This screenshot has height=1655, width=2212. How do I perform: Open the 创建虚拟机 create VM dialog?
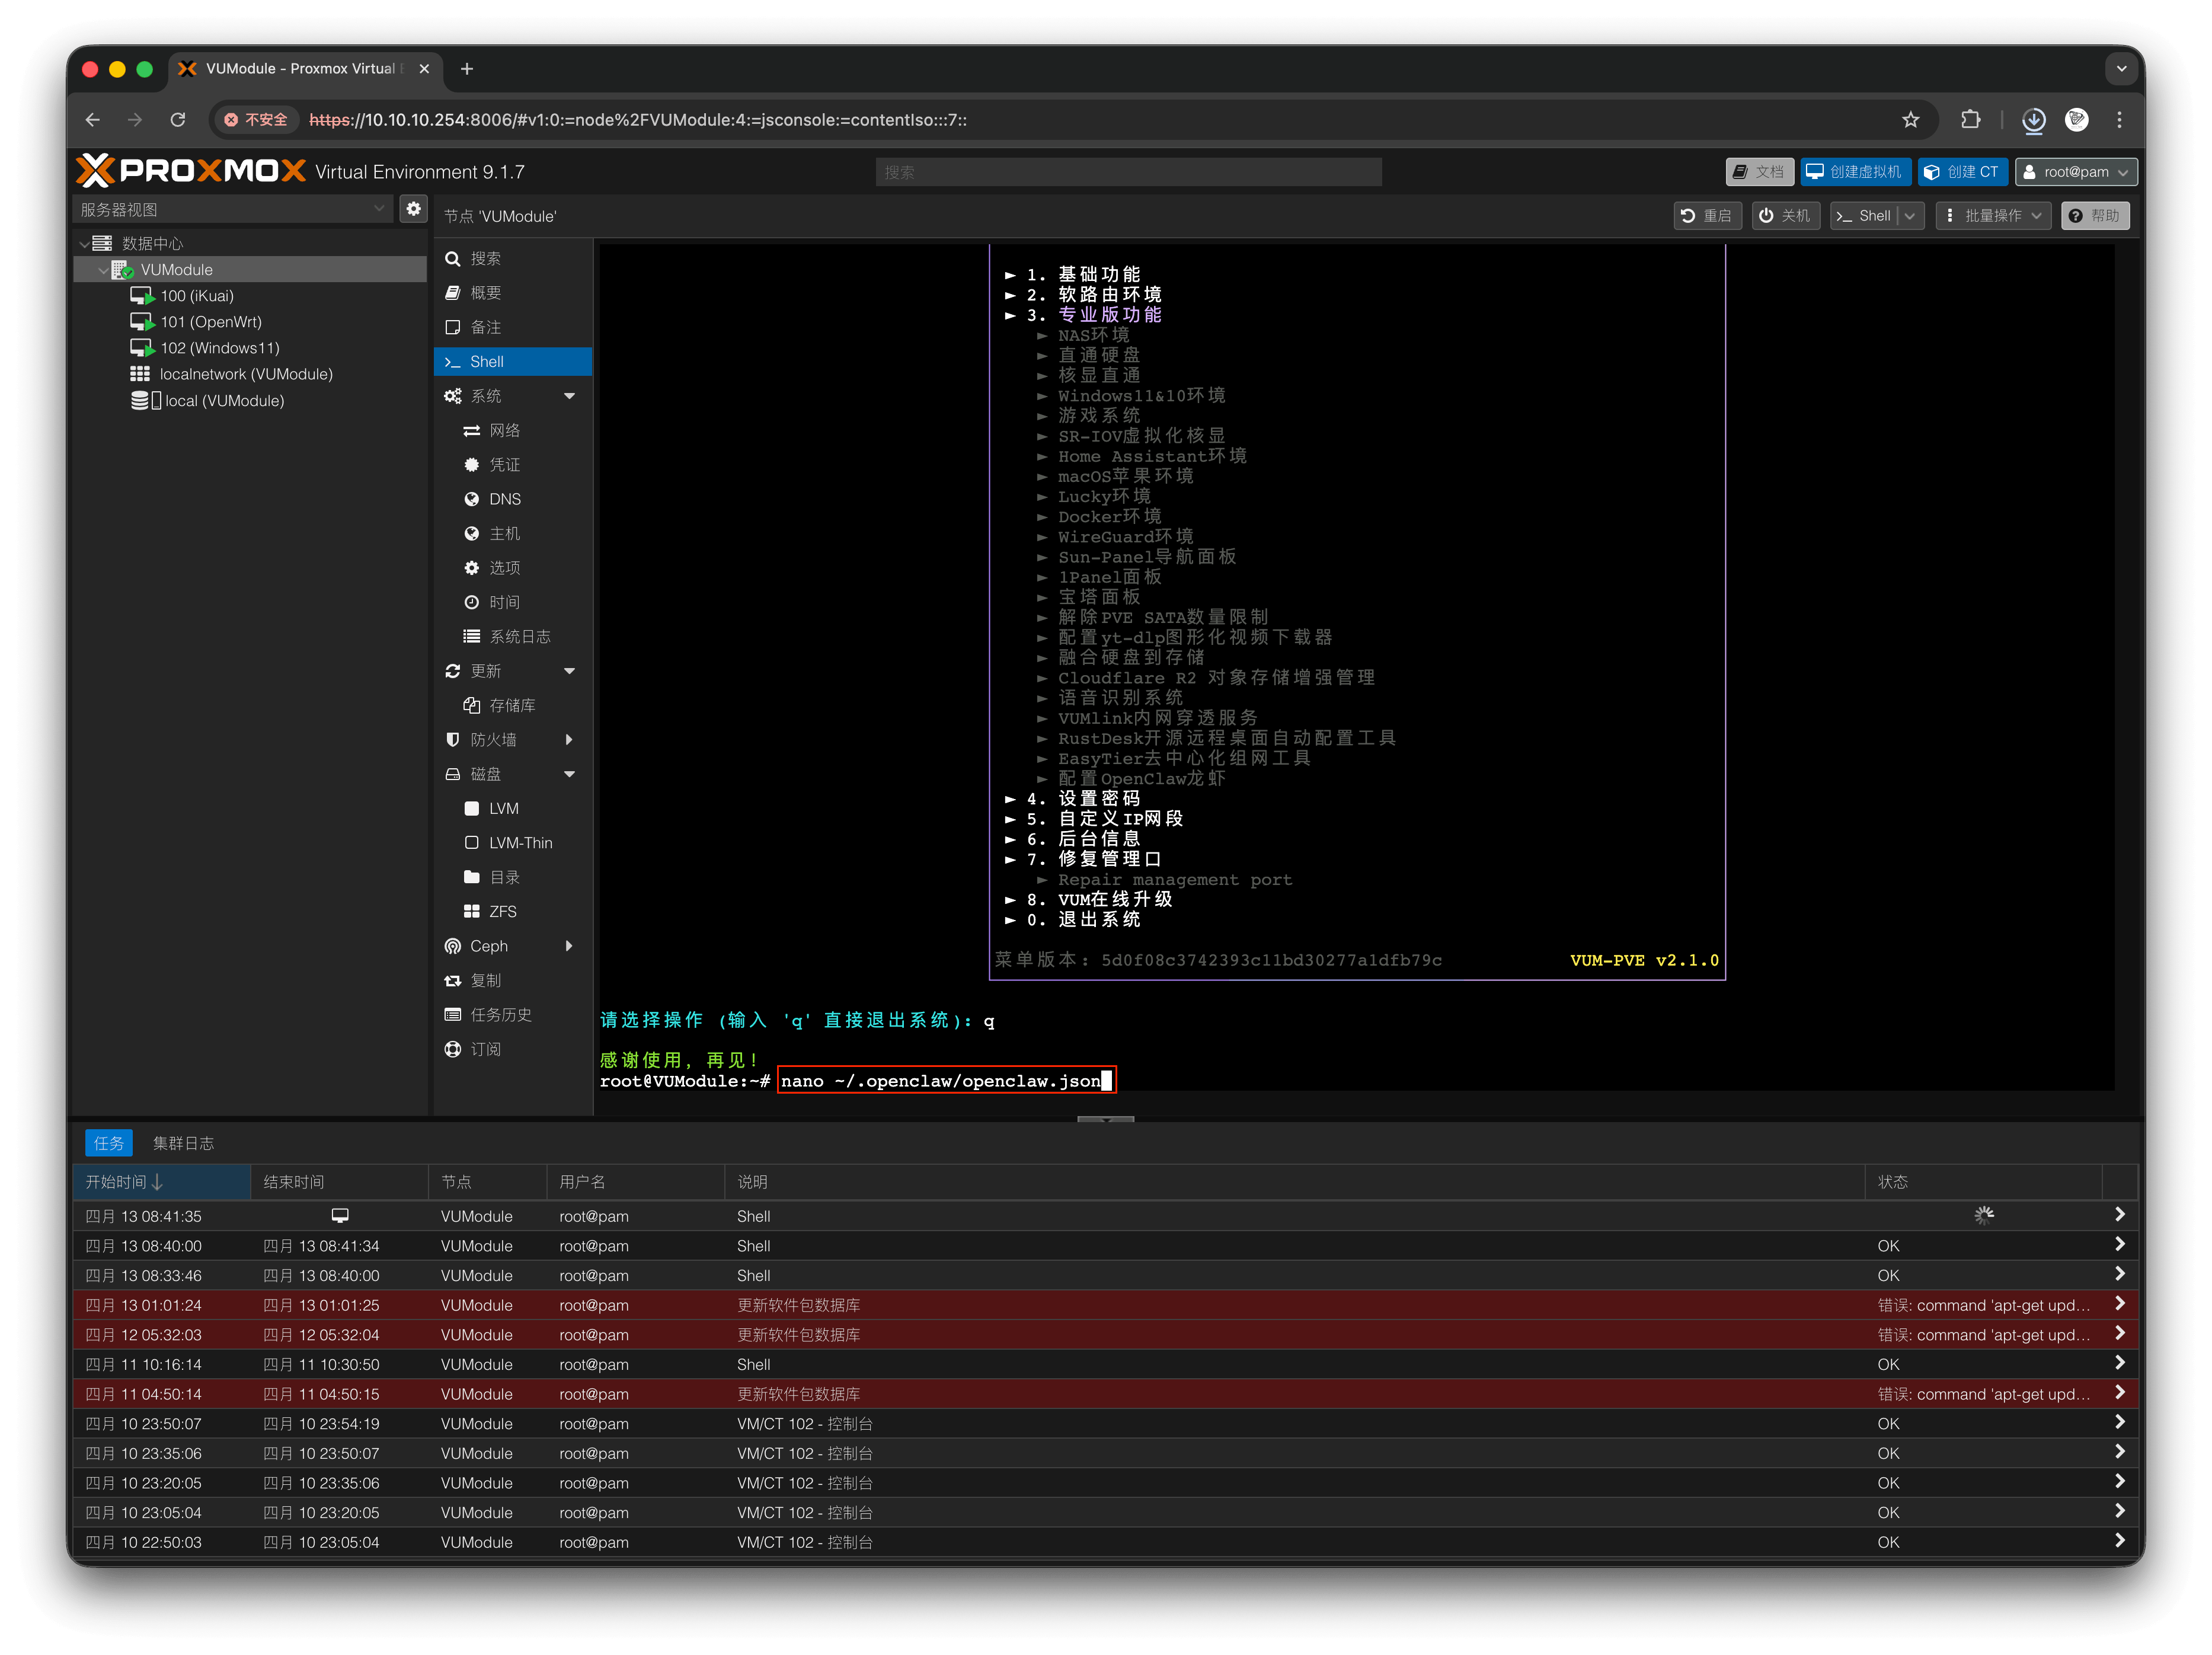tap(1855, 172)
